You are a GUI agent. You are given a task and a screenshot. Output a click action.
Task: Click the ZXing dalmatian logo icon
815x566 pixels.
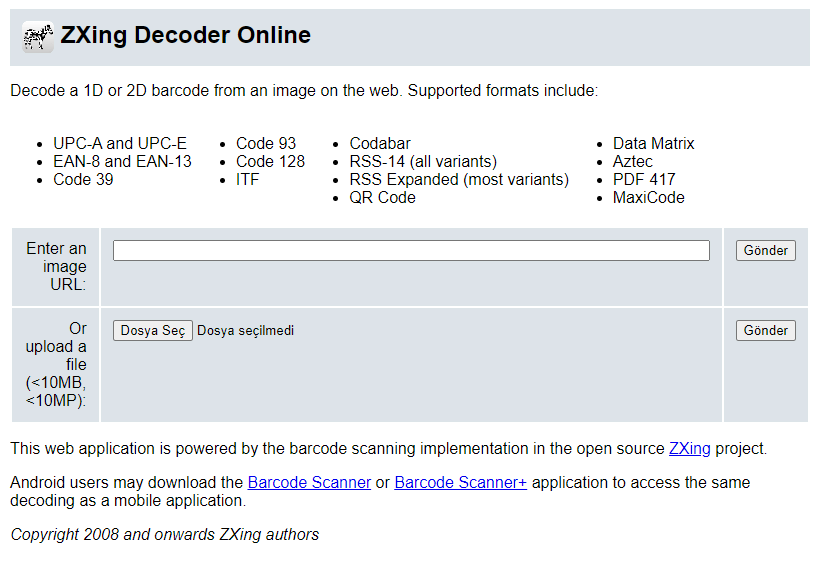[x=38, y=37]
